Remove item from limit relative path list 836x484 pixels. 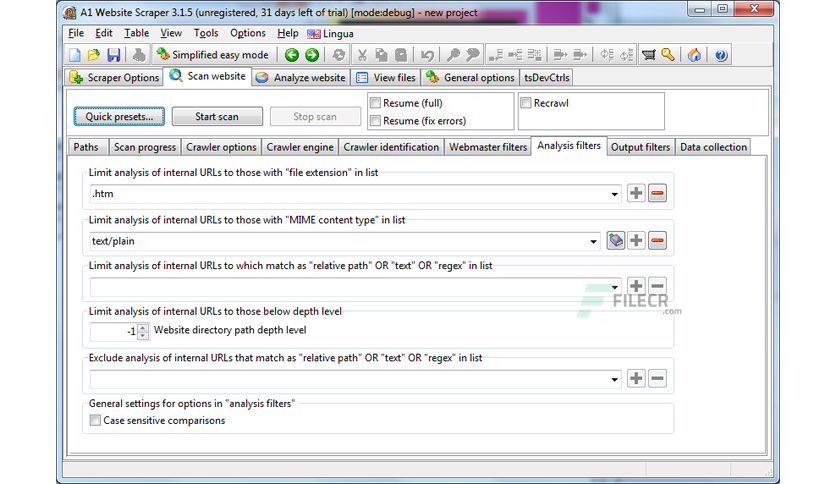(657, 286)
